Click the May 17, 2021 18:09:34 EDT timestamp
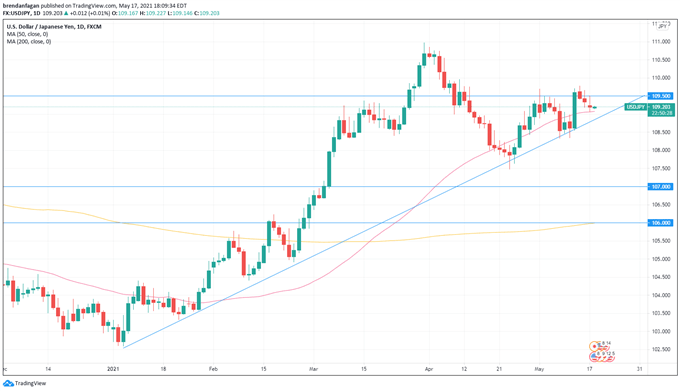The image size is (680, 391). pyautogui.click(x=153, y=6)
